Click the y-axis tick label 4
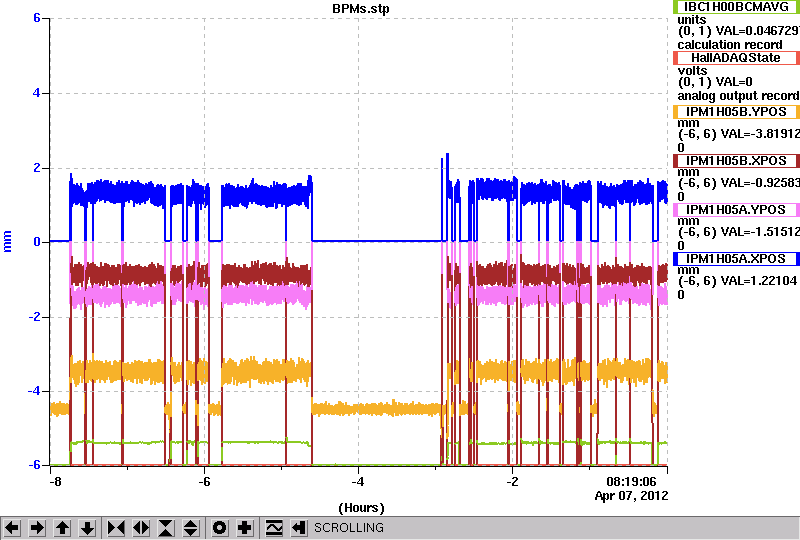 click(x=37, y=93)
